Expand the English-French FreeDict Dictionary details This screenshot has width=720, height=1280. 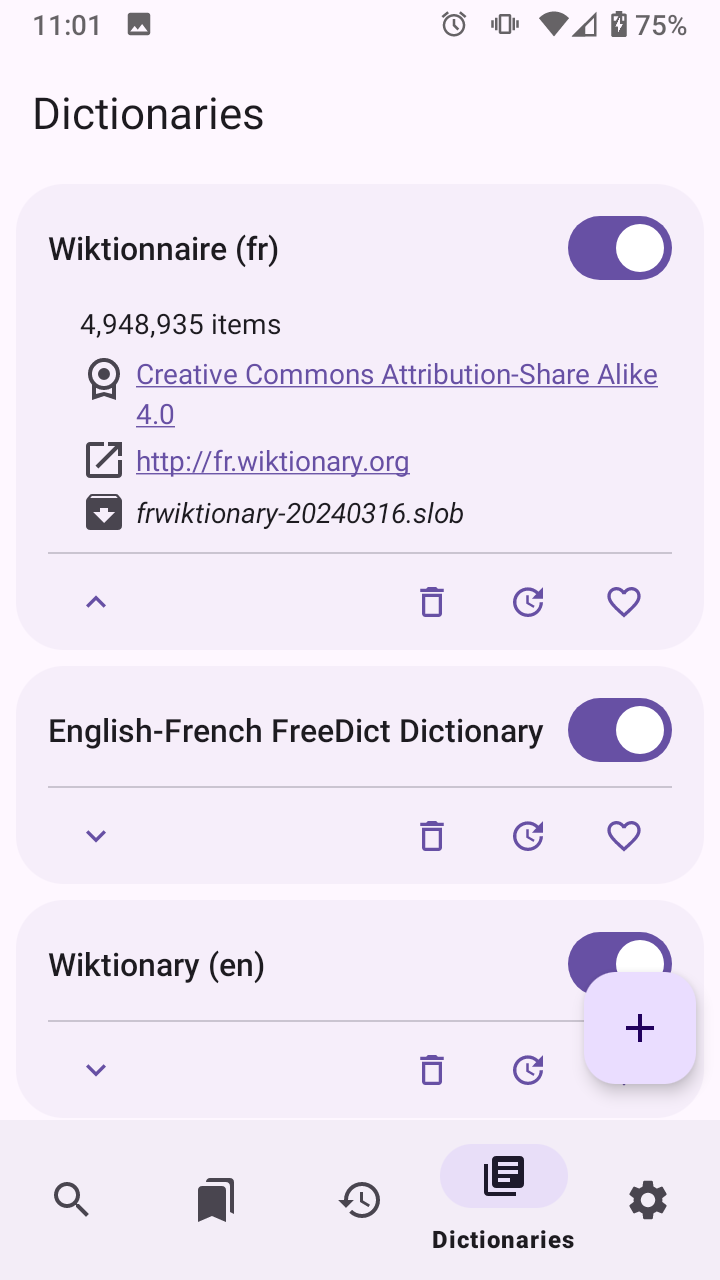(96, 836)
